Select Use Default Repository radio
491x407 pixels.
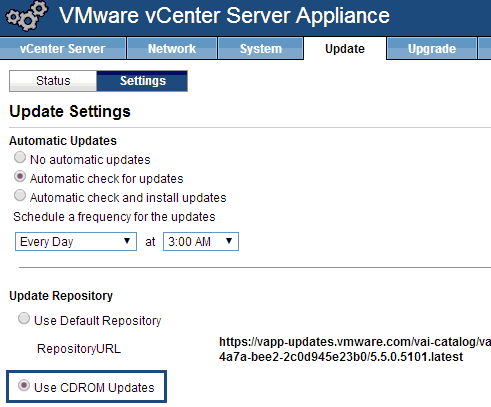[24, 318]
